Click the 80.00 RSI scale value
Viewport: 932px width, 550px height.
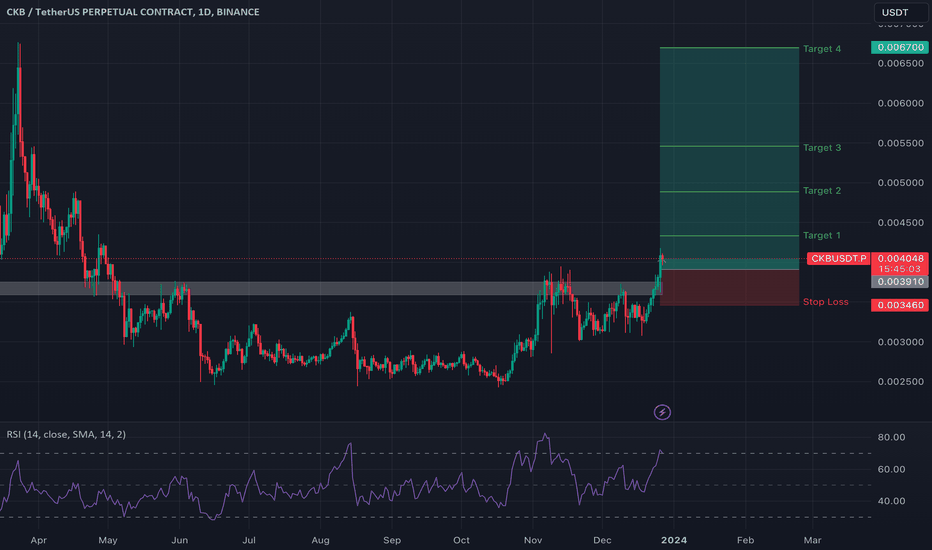pos(891,438)
